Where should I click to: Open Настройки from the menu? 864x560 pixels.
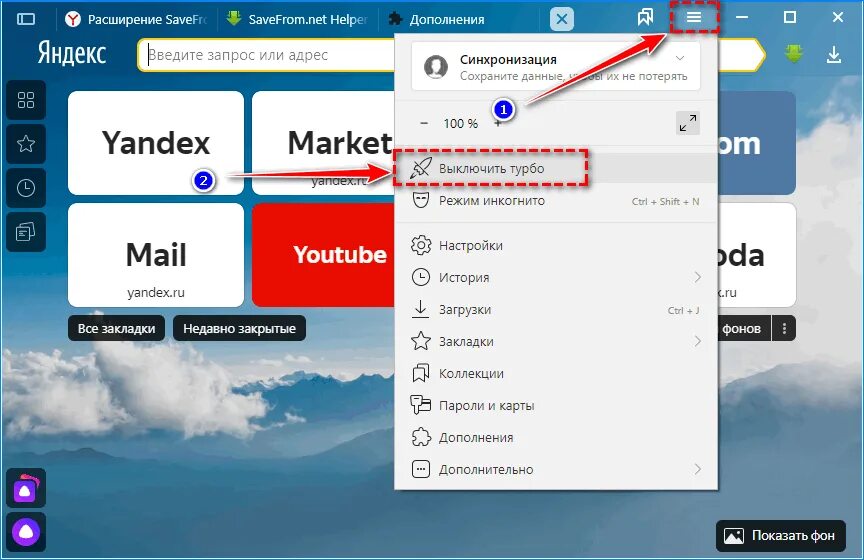(x=555, y=245)
